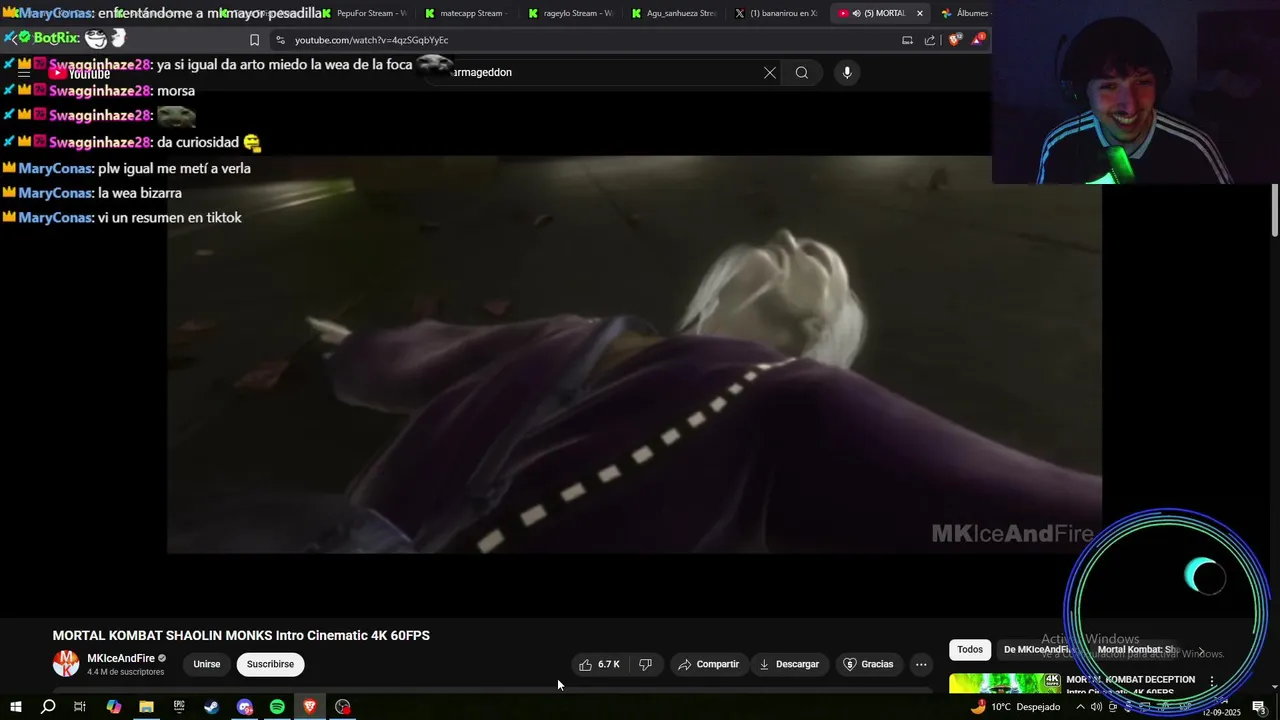Viewport: 1280px width, 720px height.
Task: Select the youtube.com address bar URL
Action: pos(371,40)
